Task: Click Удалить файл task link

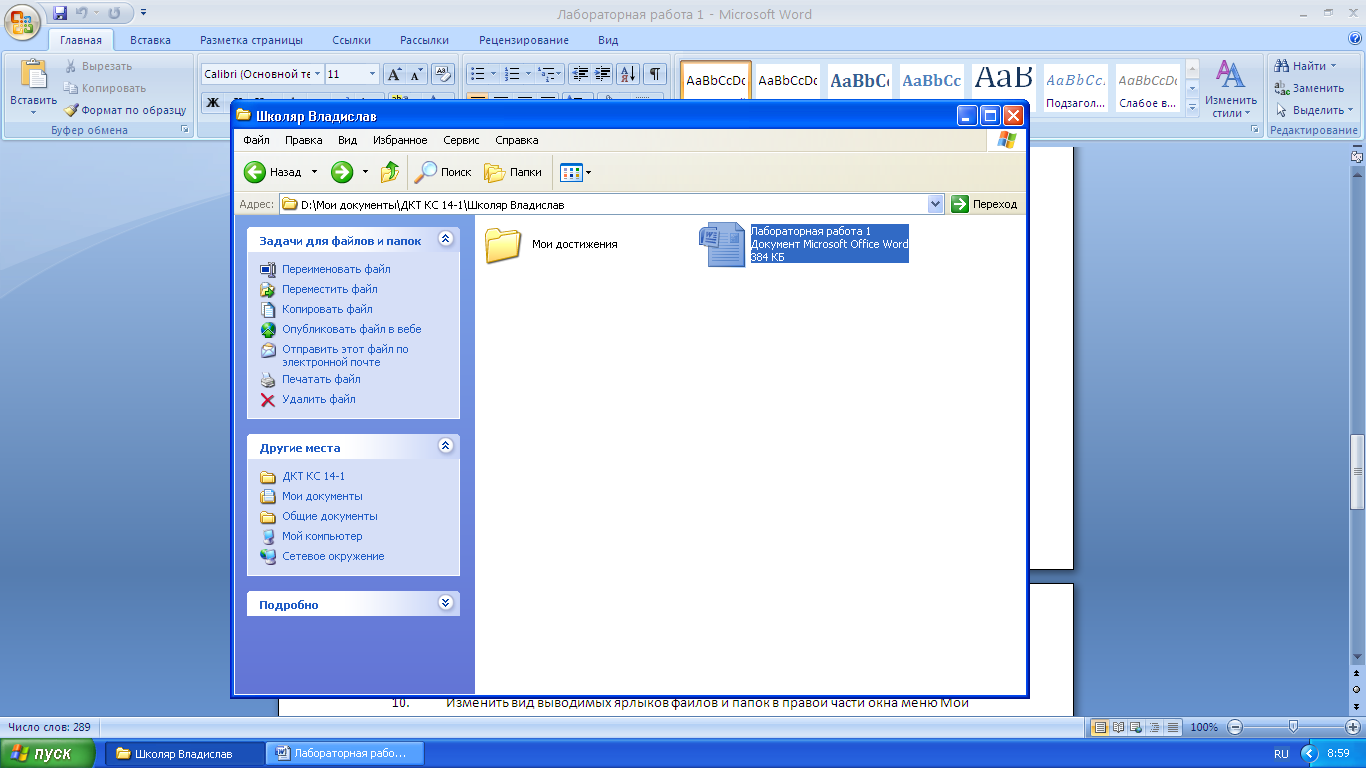Action: tap(307, 399)
